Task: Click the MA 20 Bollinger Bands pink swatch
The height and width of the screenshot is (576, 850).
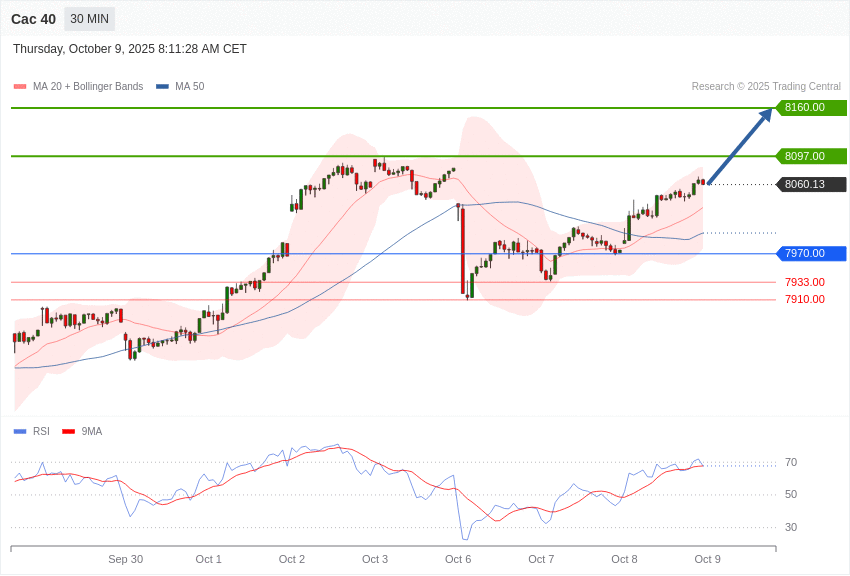Action: (19, 87)
